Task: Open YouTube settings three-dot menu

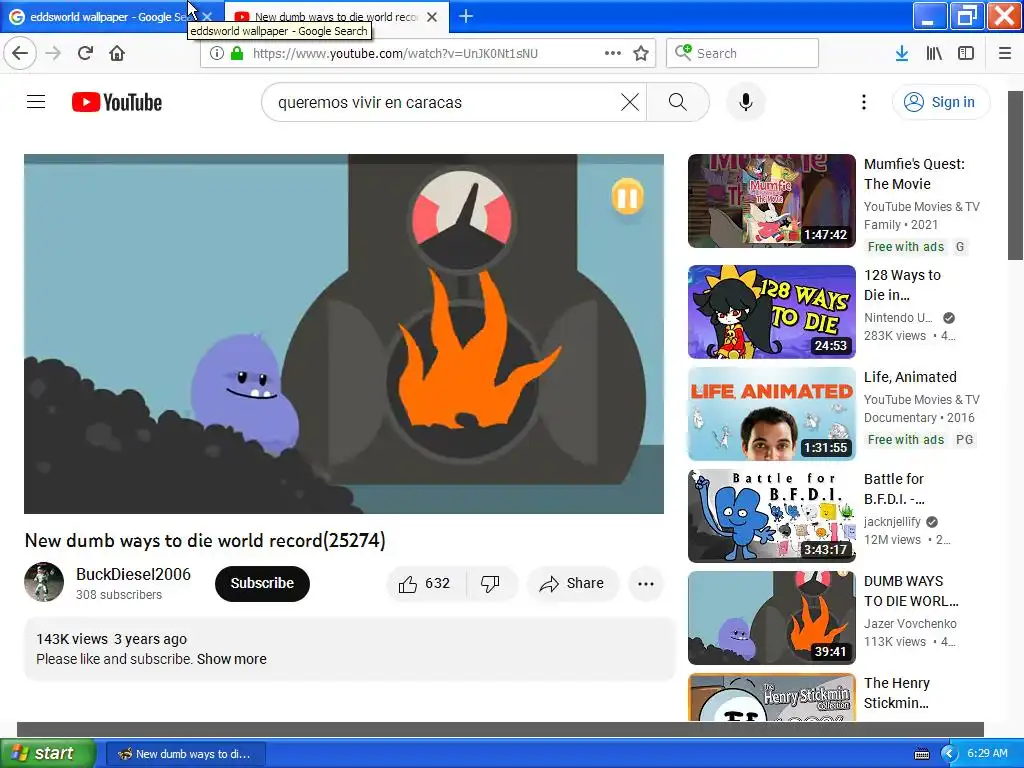Action: pos(864,102)
